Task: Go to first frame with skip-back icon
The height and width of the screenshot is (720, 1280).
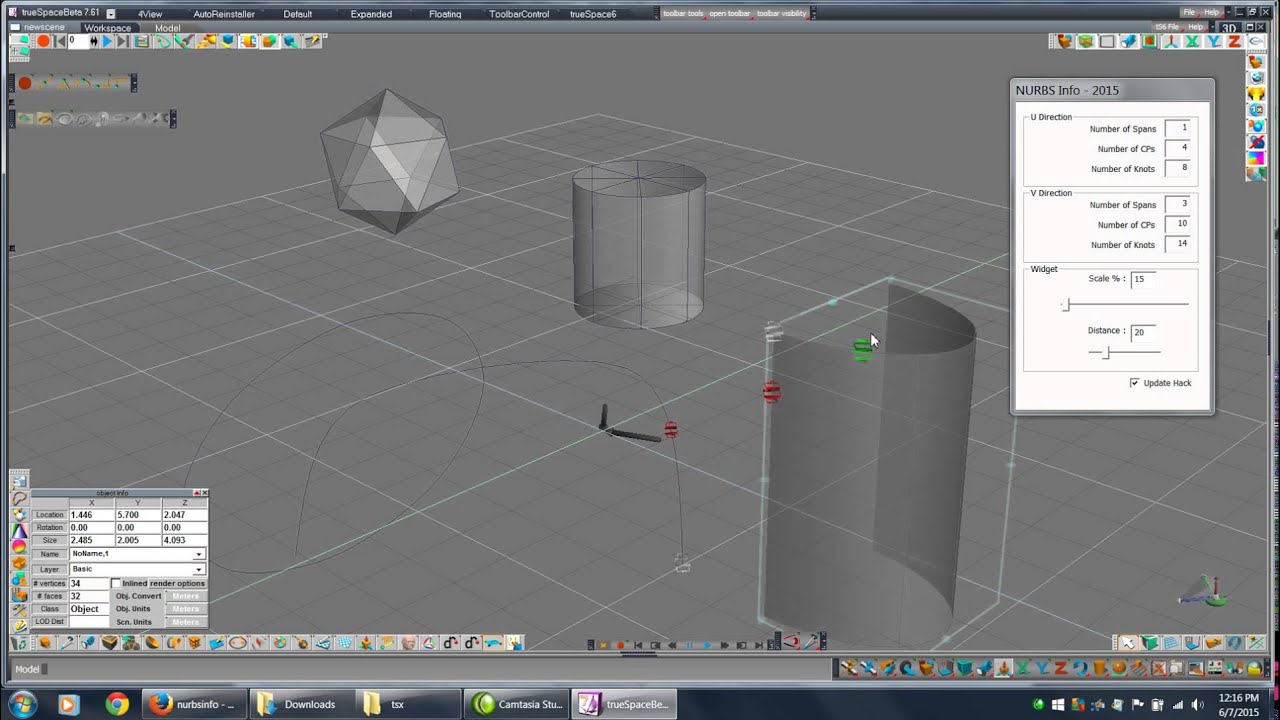Action: coord(60,41)
